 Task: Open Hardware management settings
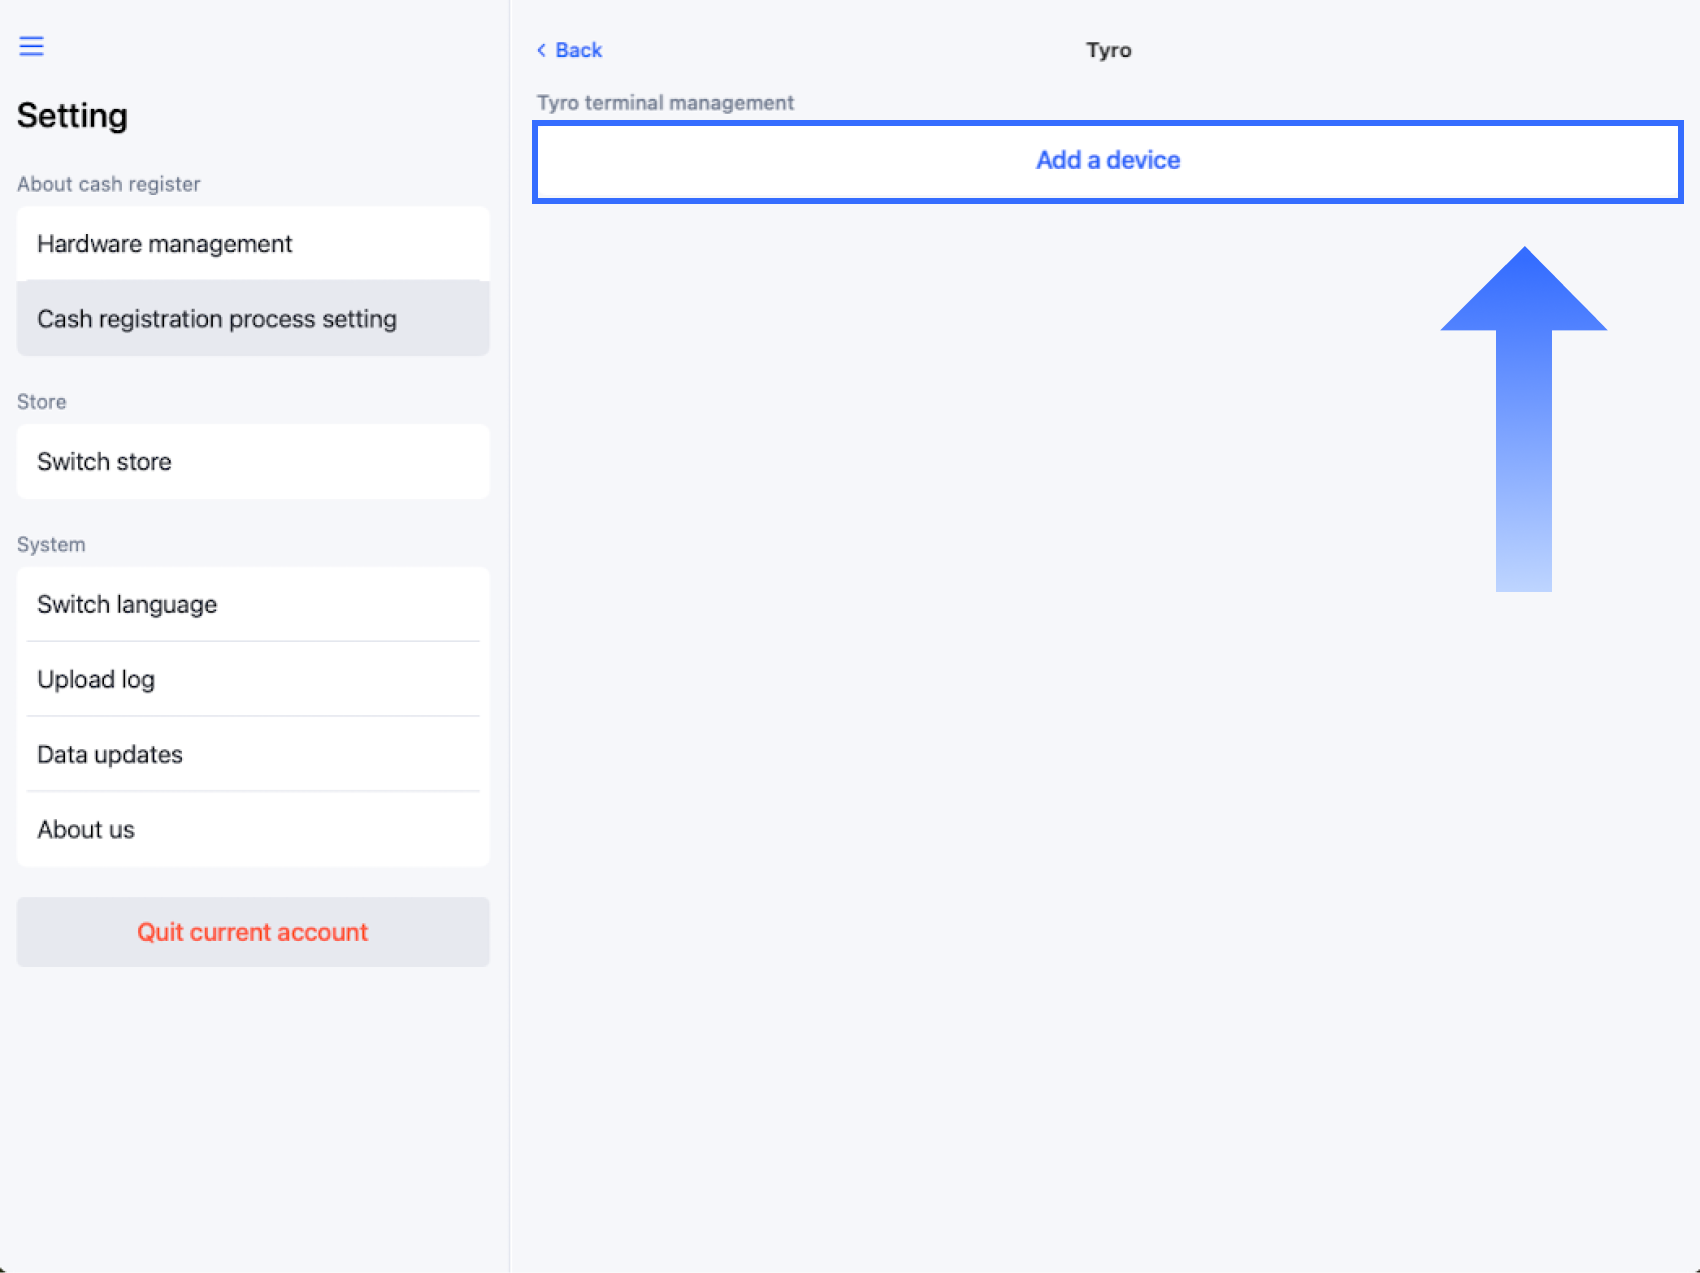coord(253,244)
